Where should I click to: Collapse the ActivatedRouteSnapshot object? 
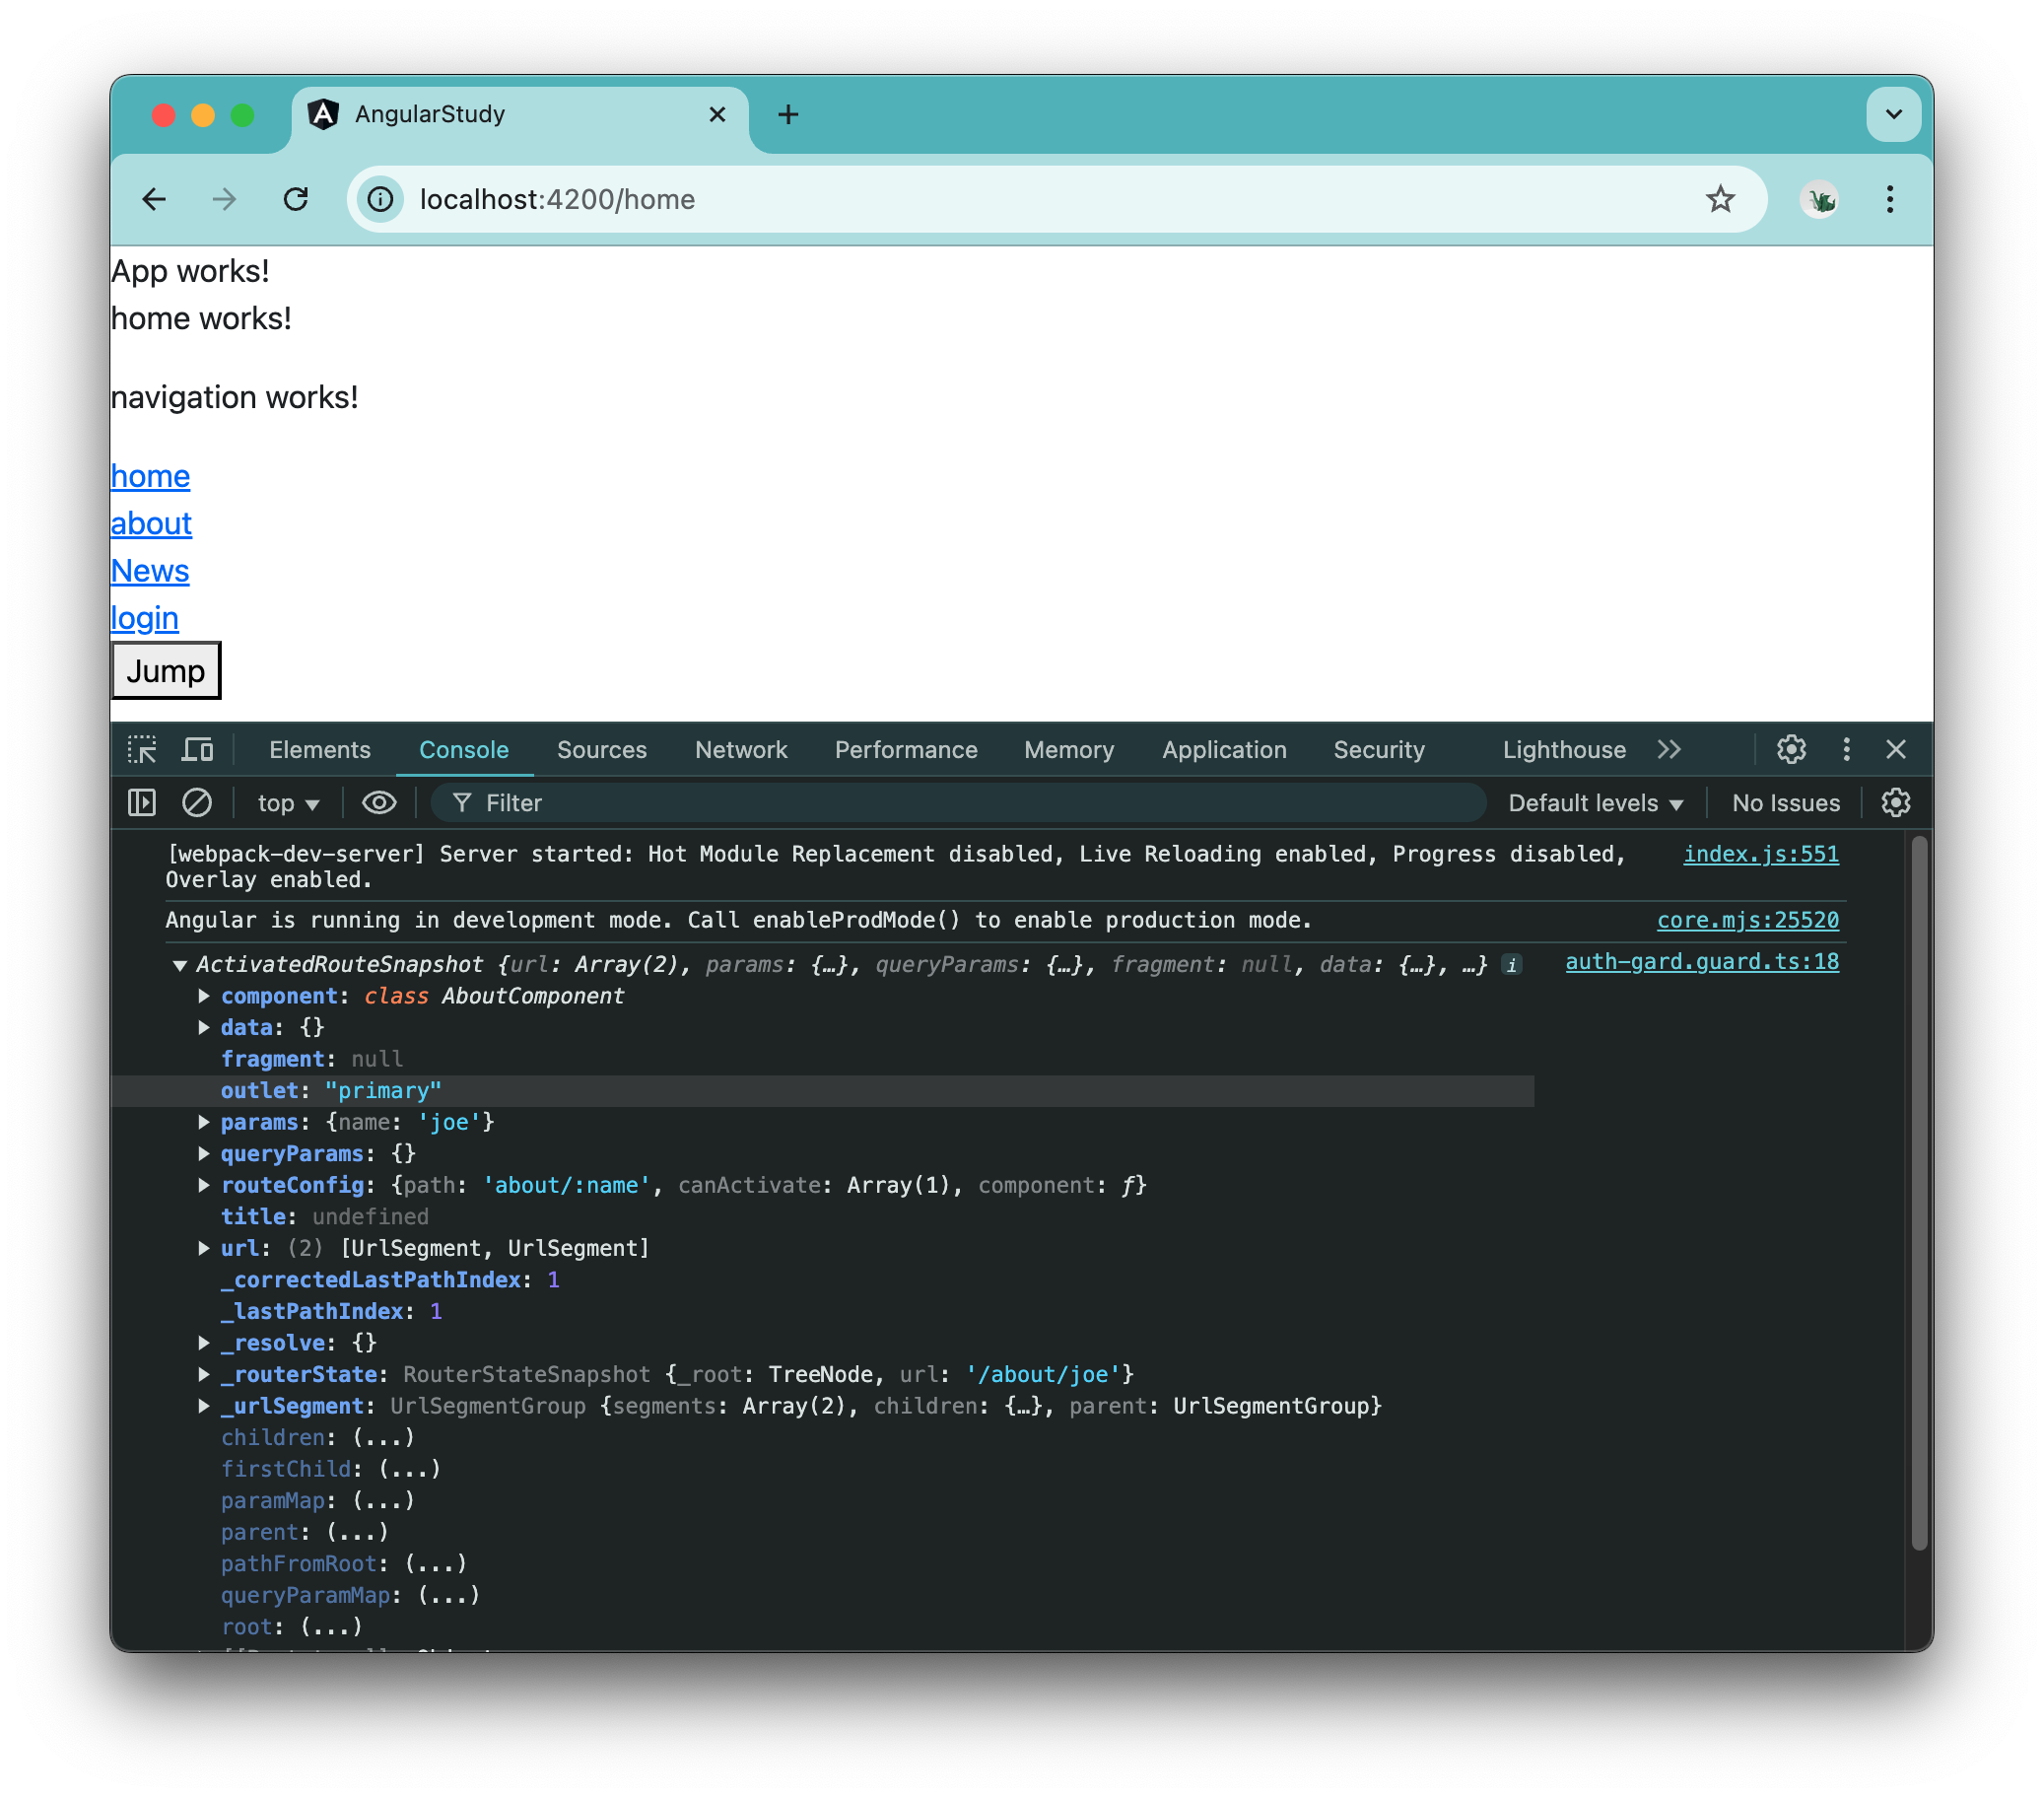point(179,964)
